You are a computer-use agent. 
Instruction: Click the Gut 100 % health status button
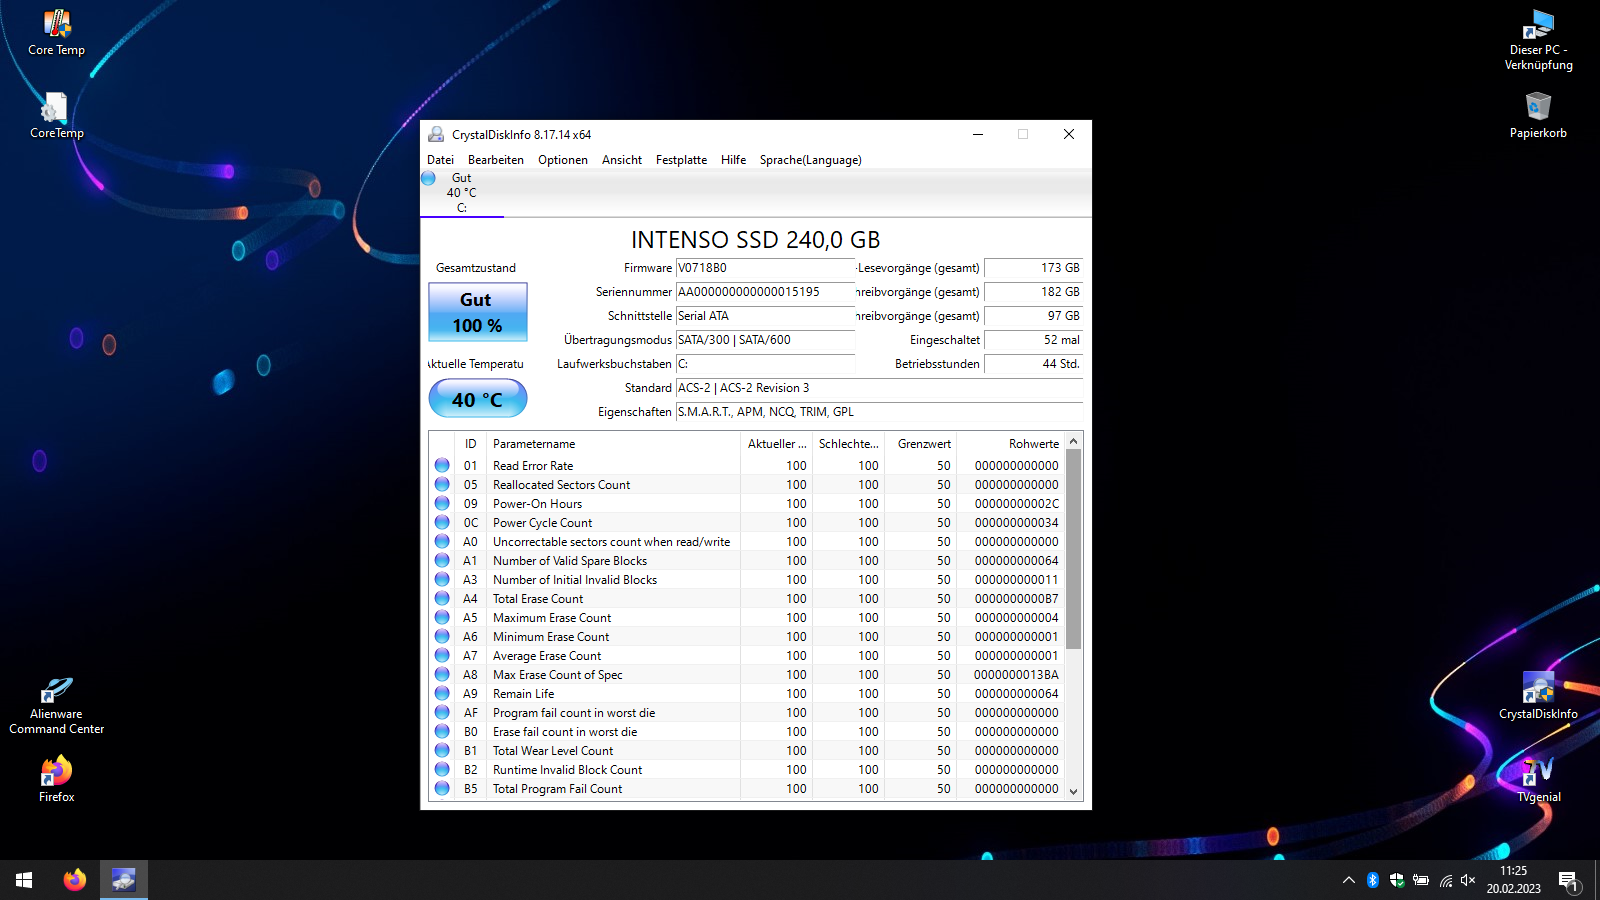click(x=478, y=312)
